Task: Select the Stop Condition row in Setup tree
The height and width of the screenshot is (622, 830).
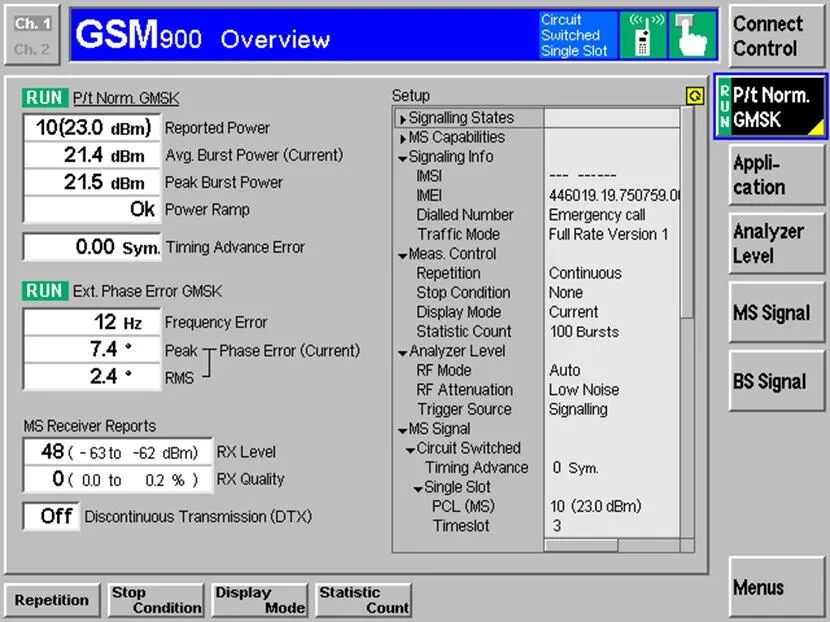Action: (x=537, y=293)
